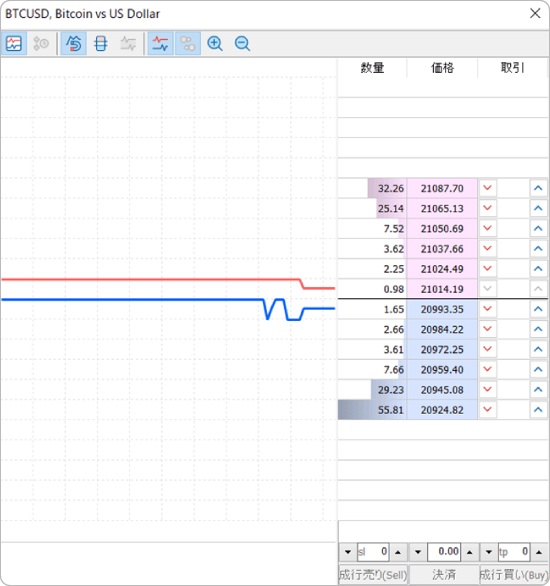
Task: Zoom out of the depth chart
Action: (242, 44)
